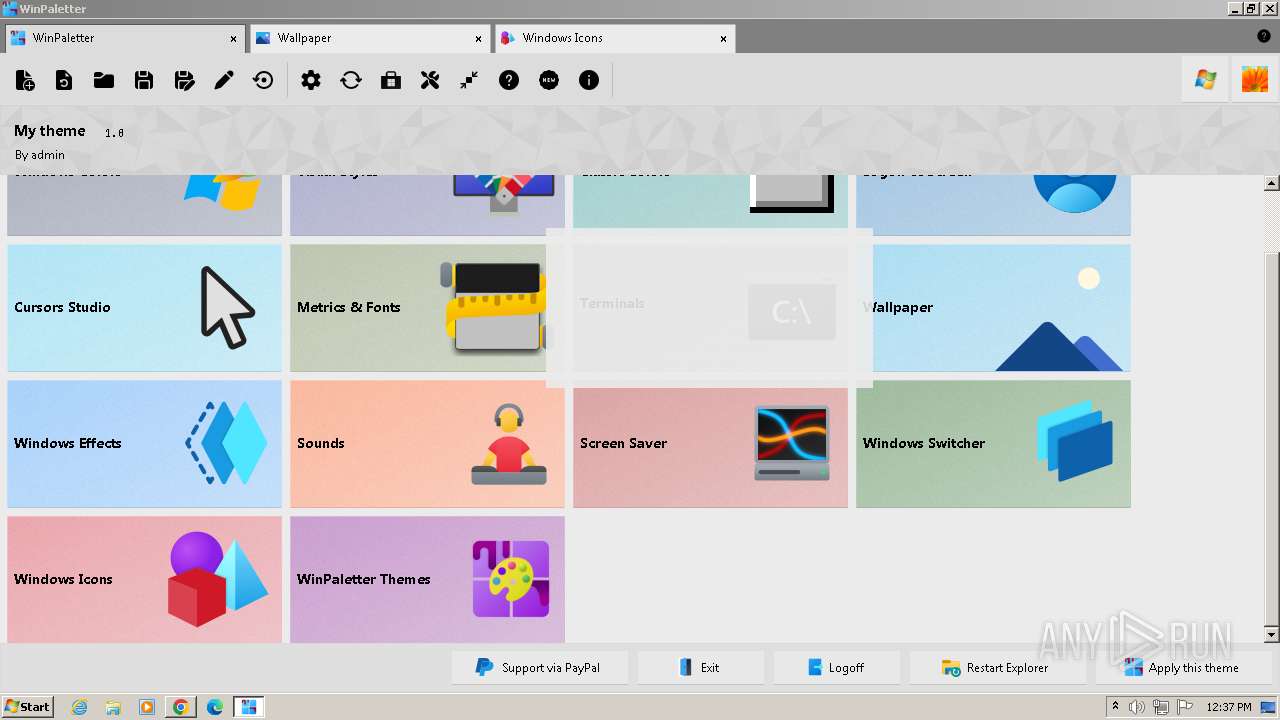
Task: Click the taskbar clock showing 12:37 PM
Action: pos(1229,707)
